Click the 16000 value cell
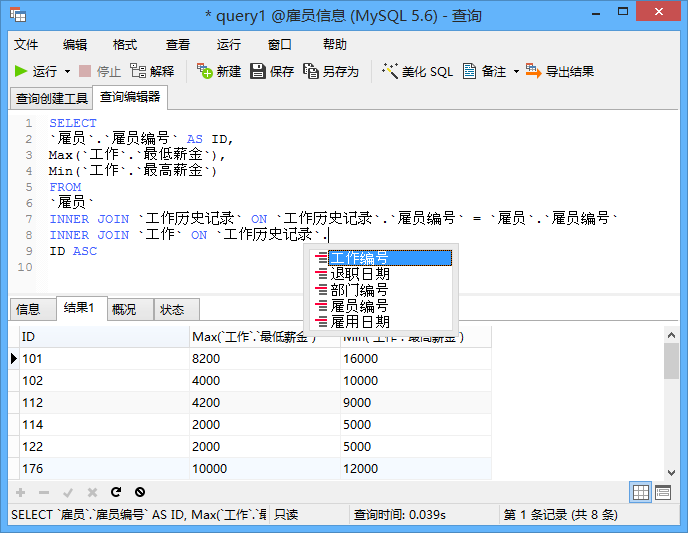 pos(416,359)
